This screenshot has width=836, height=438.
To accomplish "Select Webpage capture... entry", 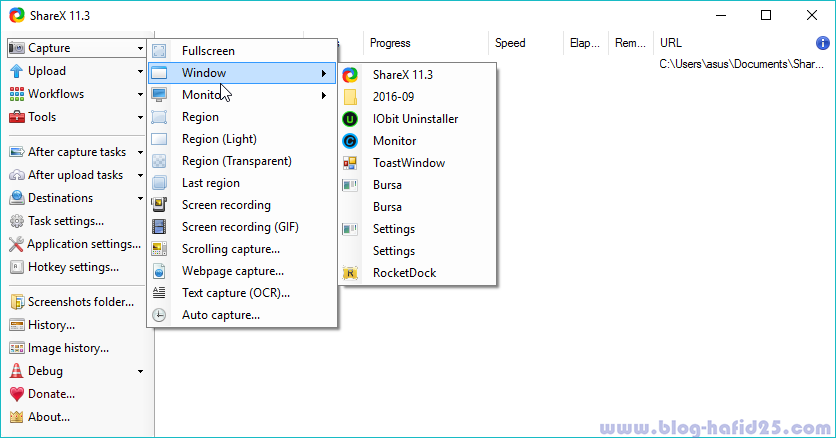I will [242, 271].
